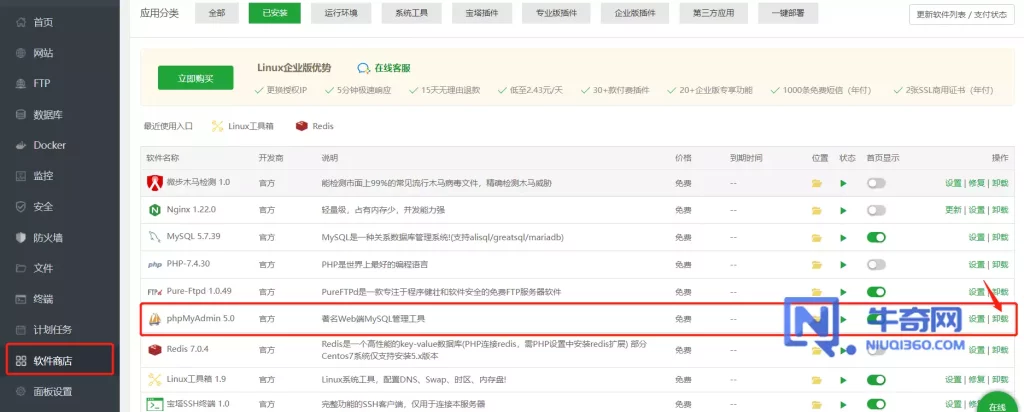Click the 监控 monitor icon in sidebar
This screenshot has height=412, width=1024.
click(x=21, y=176)
